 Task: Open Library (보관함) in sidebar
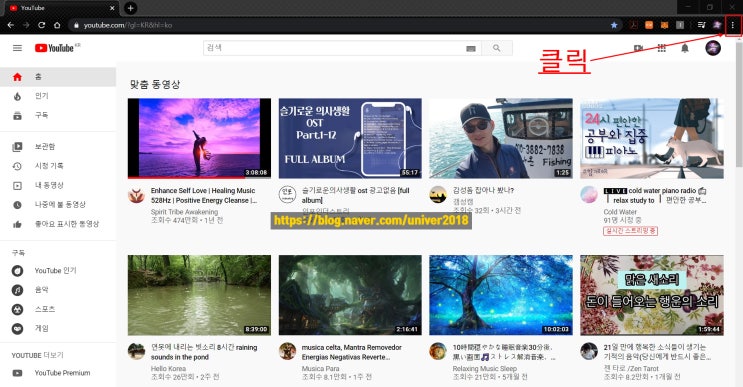click(x=58, y=147)
